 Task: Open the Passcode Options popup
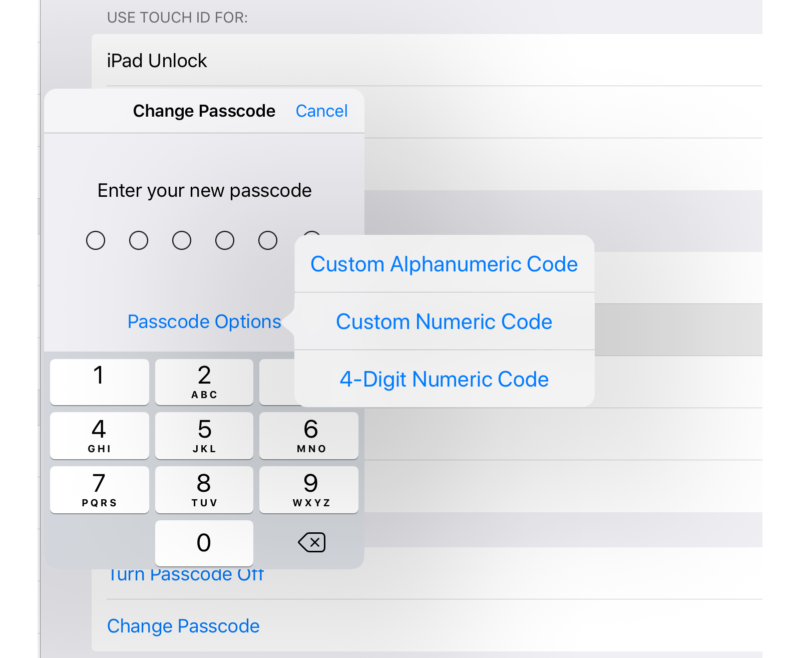[204, 321]
